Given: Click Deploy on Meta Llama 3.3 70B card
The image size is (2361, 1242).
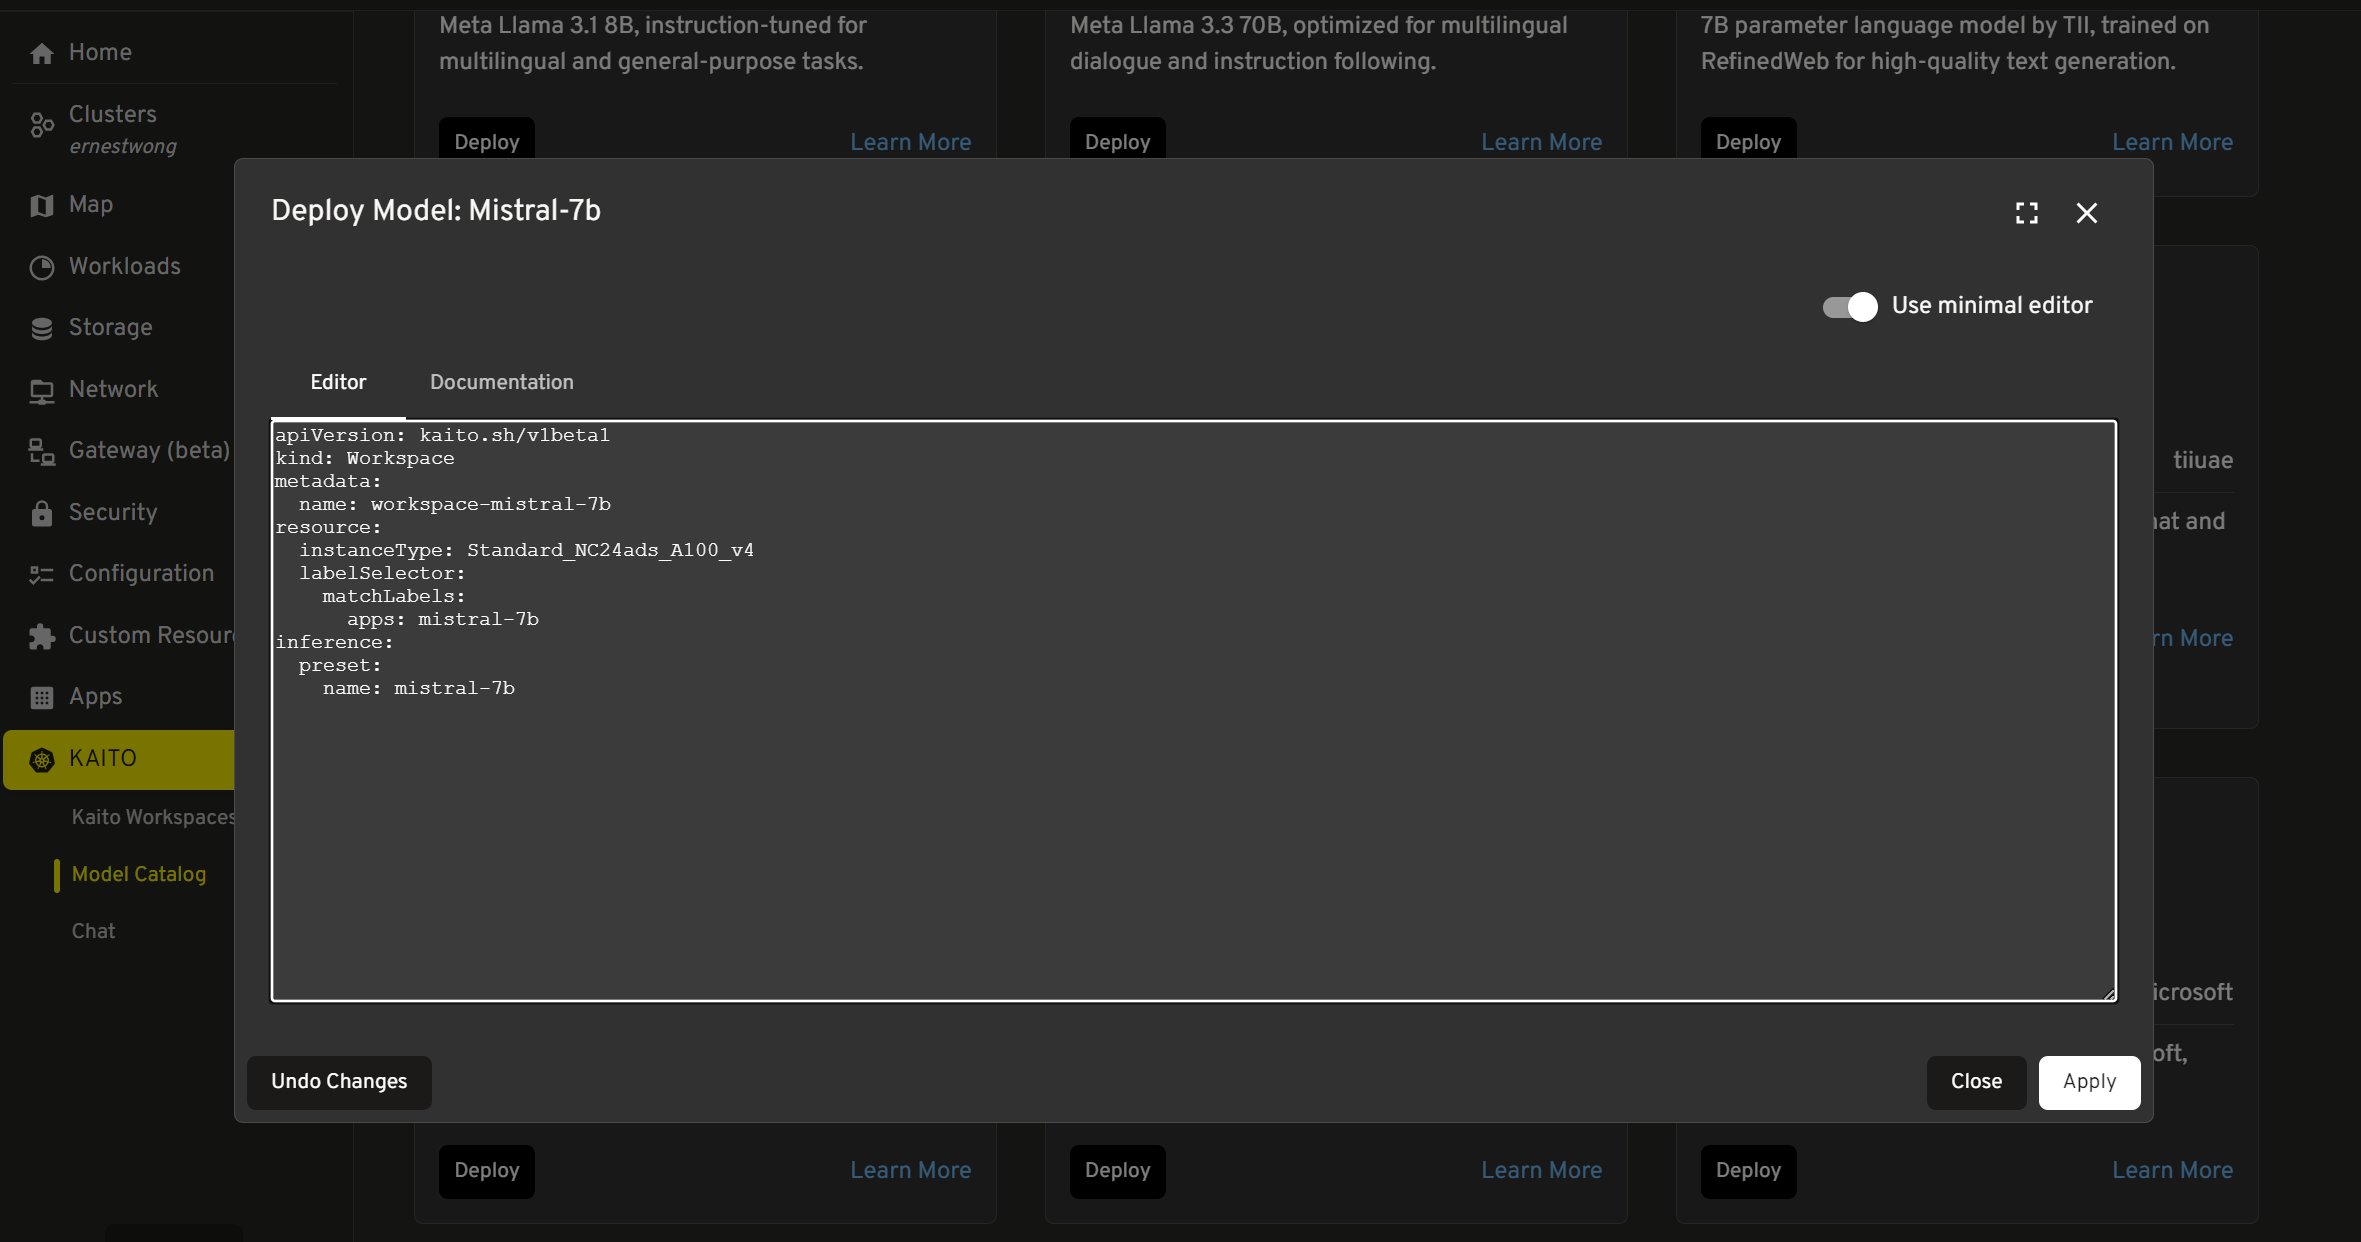Looking at the screenshot, I should [1118, 139].
